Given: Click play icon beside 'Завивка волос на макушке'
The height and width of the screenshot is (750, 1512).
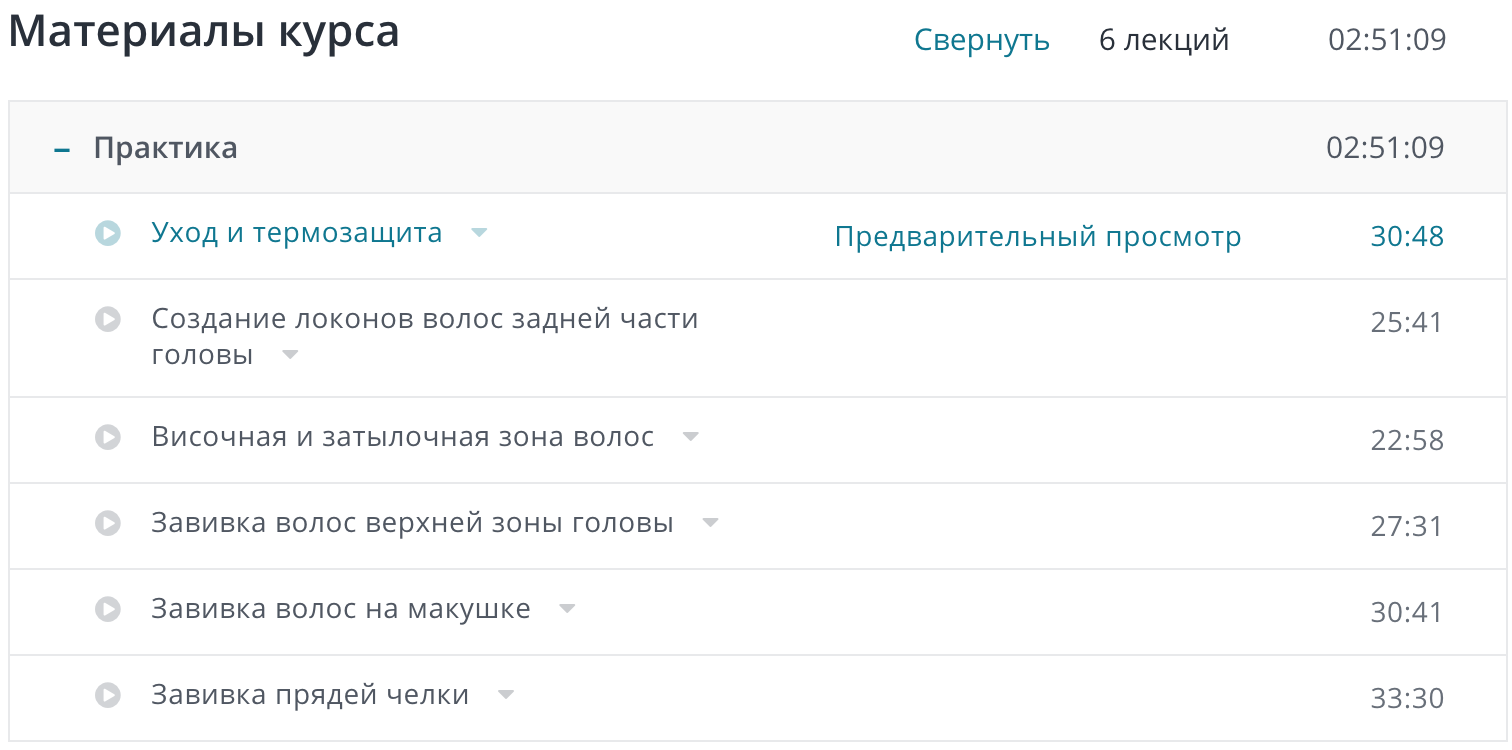Looking at the screenshot, I should point(107,609).
